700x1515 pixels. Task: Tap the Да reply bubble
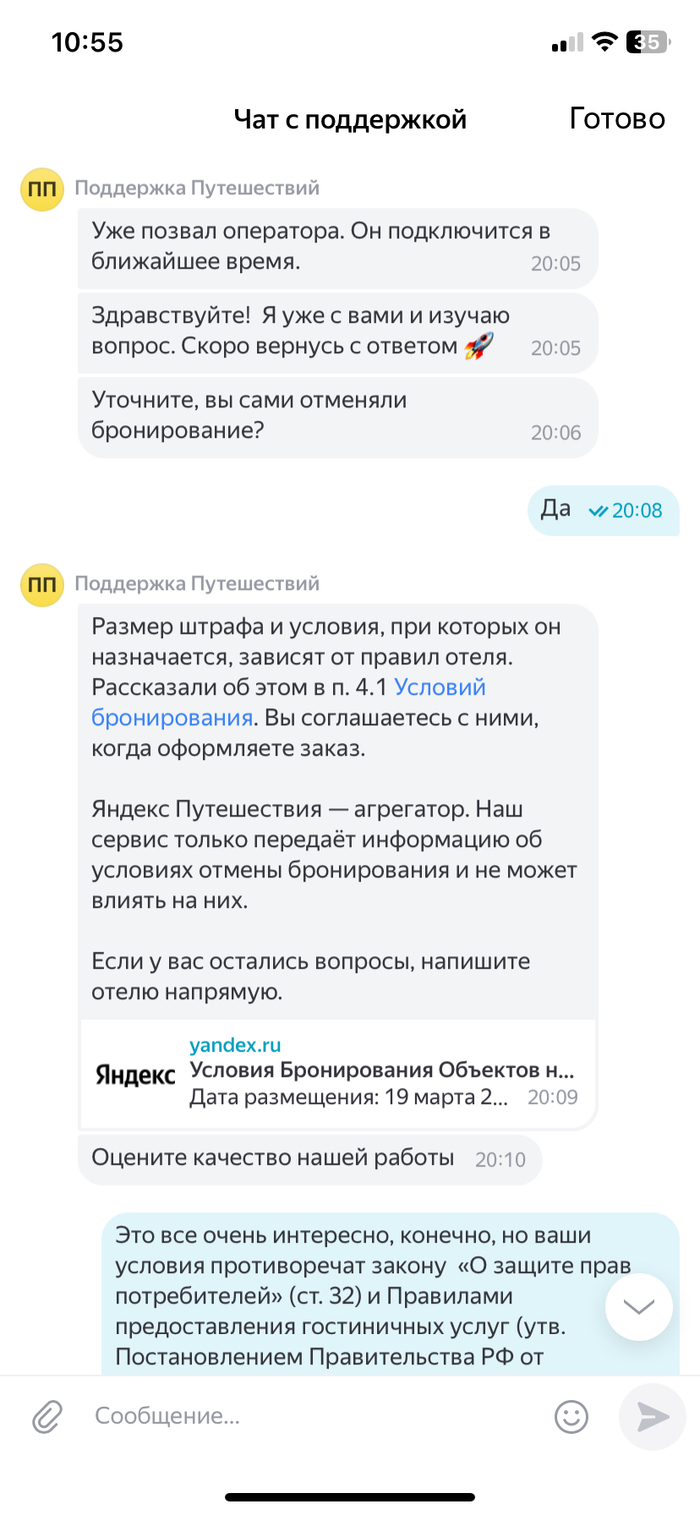(x=603, y=510)
